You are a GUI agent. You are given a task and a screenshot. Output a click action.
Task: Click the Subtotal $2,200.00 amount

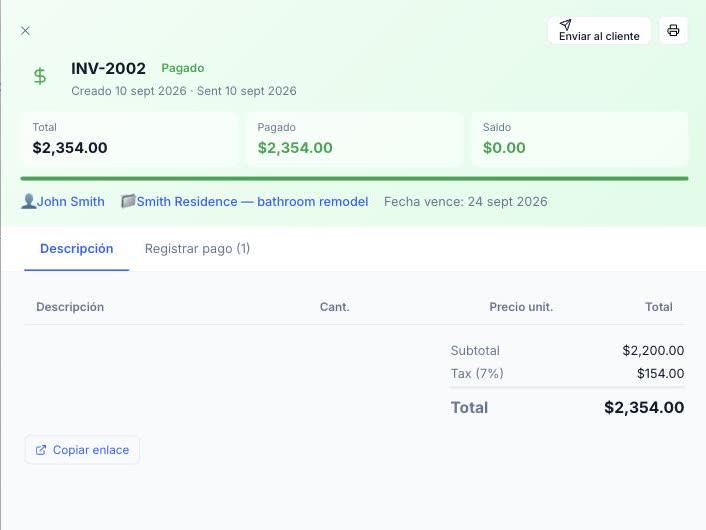653,350
